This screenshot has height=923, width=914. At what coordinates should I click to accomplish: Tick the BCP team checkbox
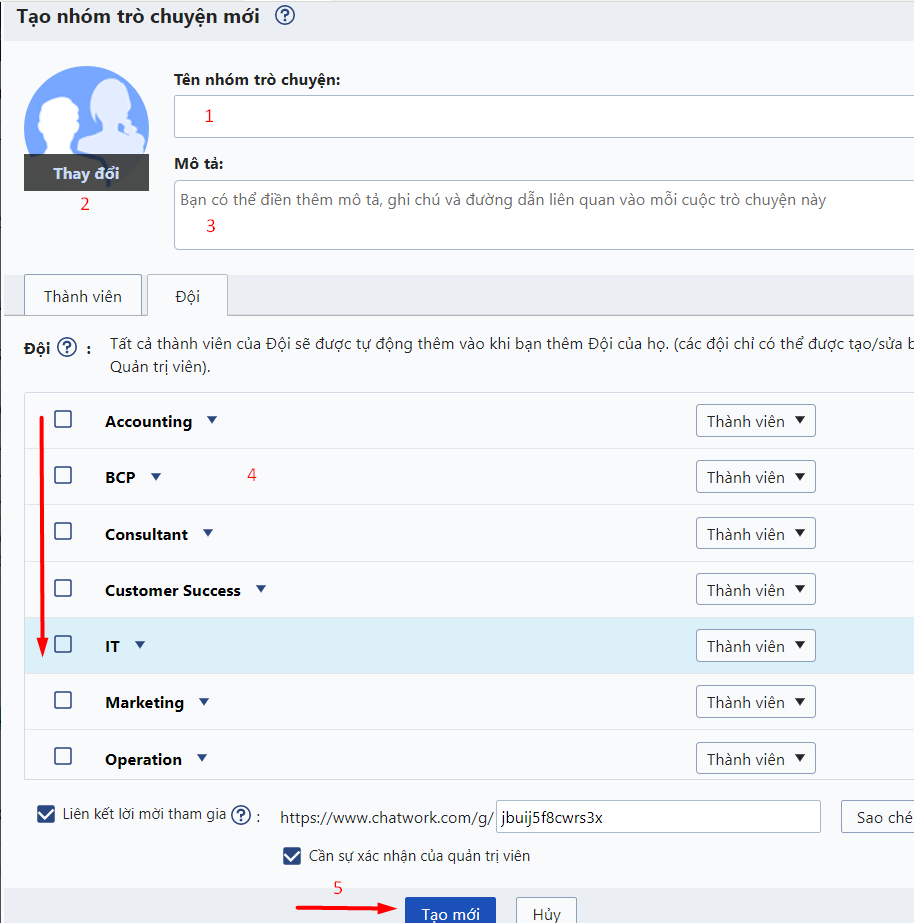click(63, 475)
